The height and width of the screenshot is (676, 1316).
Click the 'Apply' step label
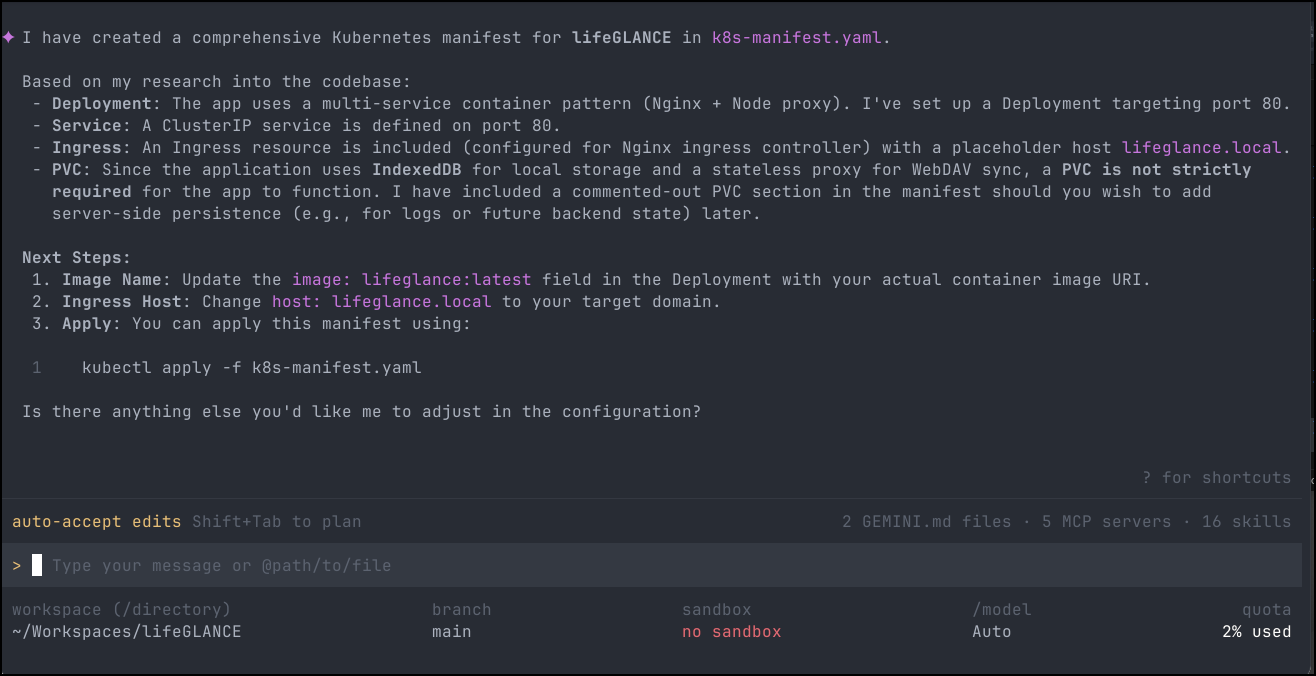pyautogui.click(x=87, y=324)
